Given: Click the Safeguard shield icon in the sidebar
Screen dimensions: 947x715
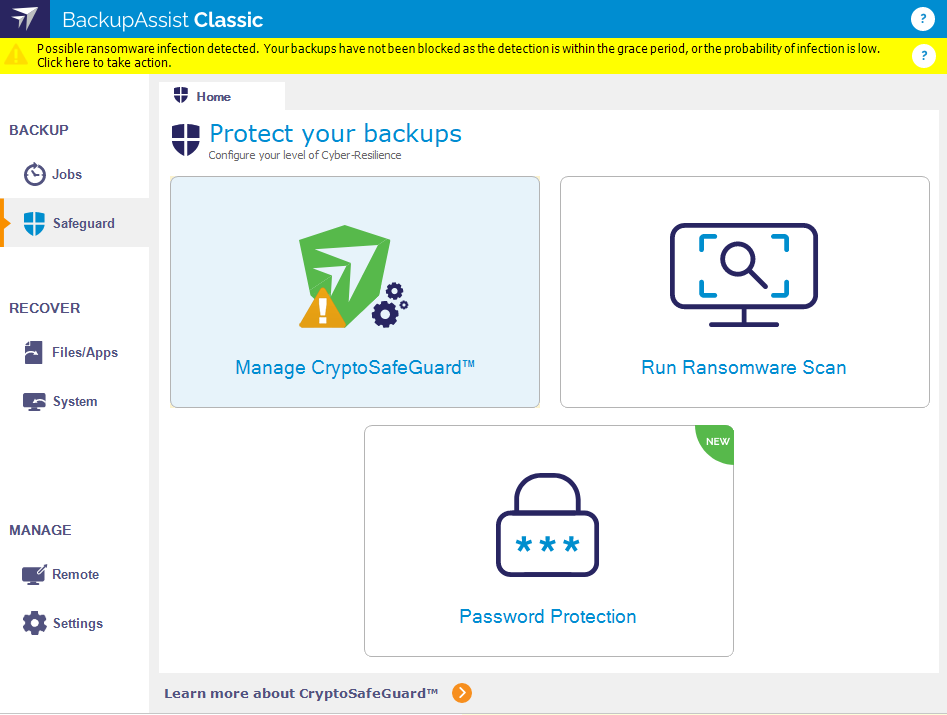Looking at the screenshot, I should click(34, 223).
